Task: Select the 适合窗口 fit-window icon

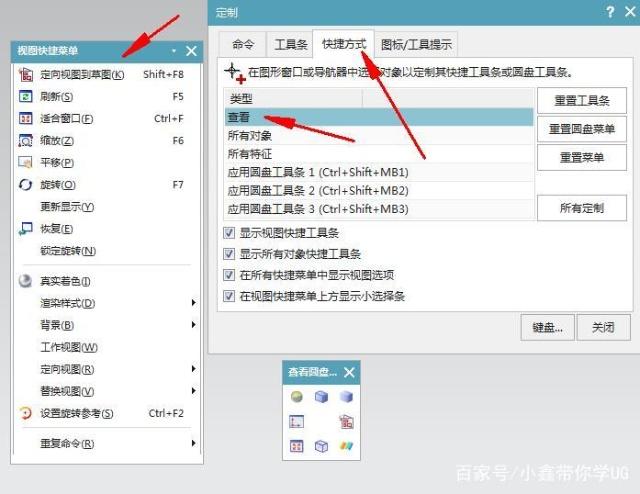Action: pyautogui.click(x=26, y=119)
